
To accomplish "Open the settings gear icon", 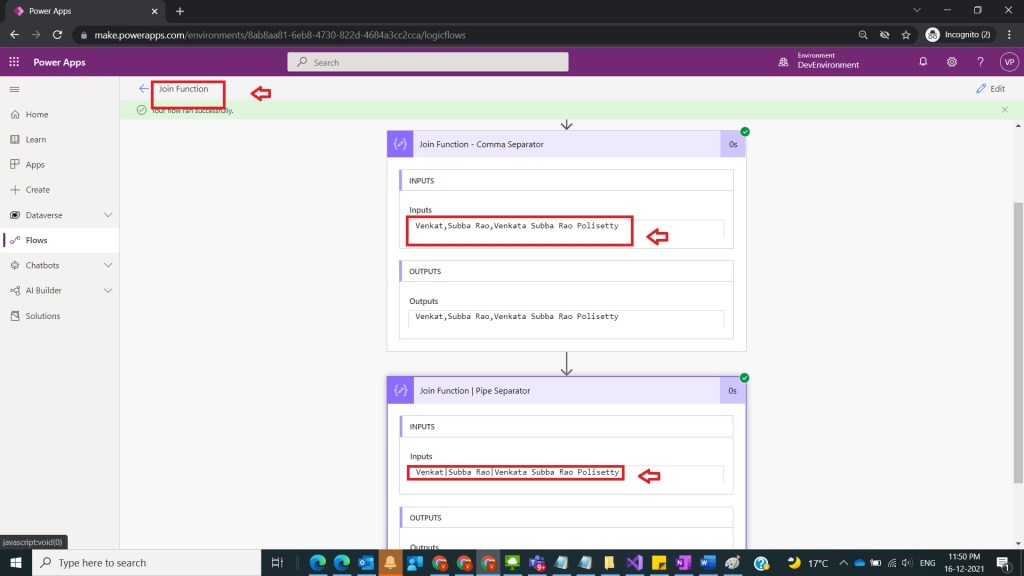I will point(952,62).
